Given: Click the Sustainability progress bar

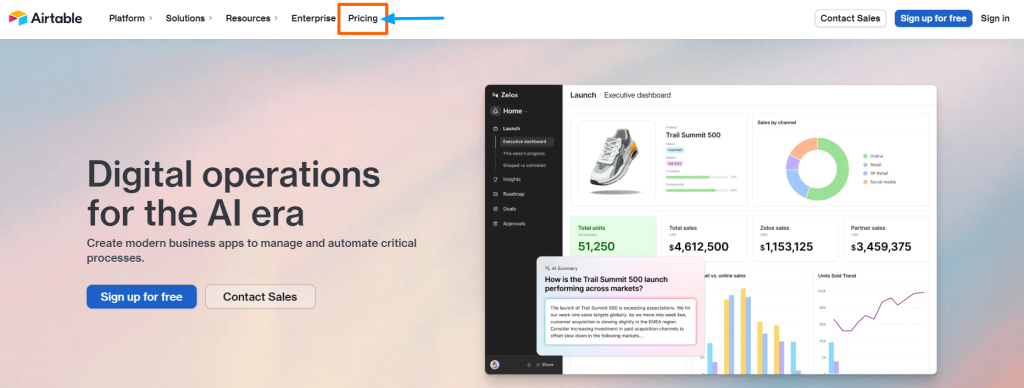Looking at the screenshot, I should coord(697,190).
